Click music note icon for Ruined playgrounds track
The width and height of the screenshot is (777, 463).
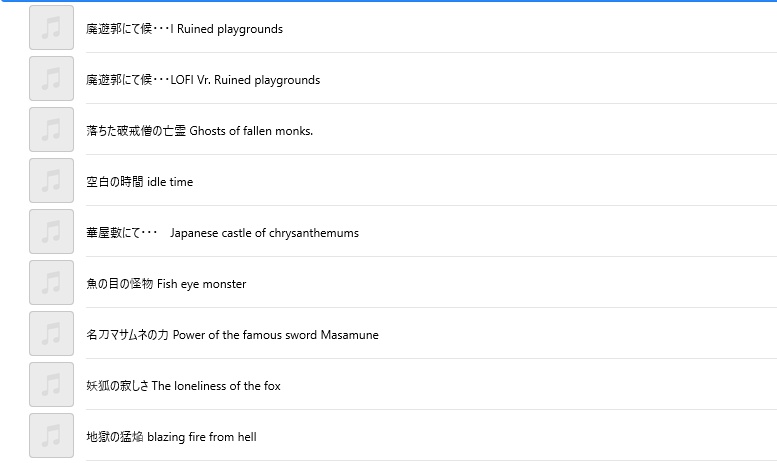(x=51, y=28)
